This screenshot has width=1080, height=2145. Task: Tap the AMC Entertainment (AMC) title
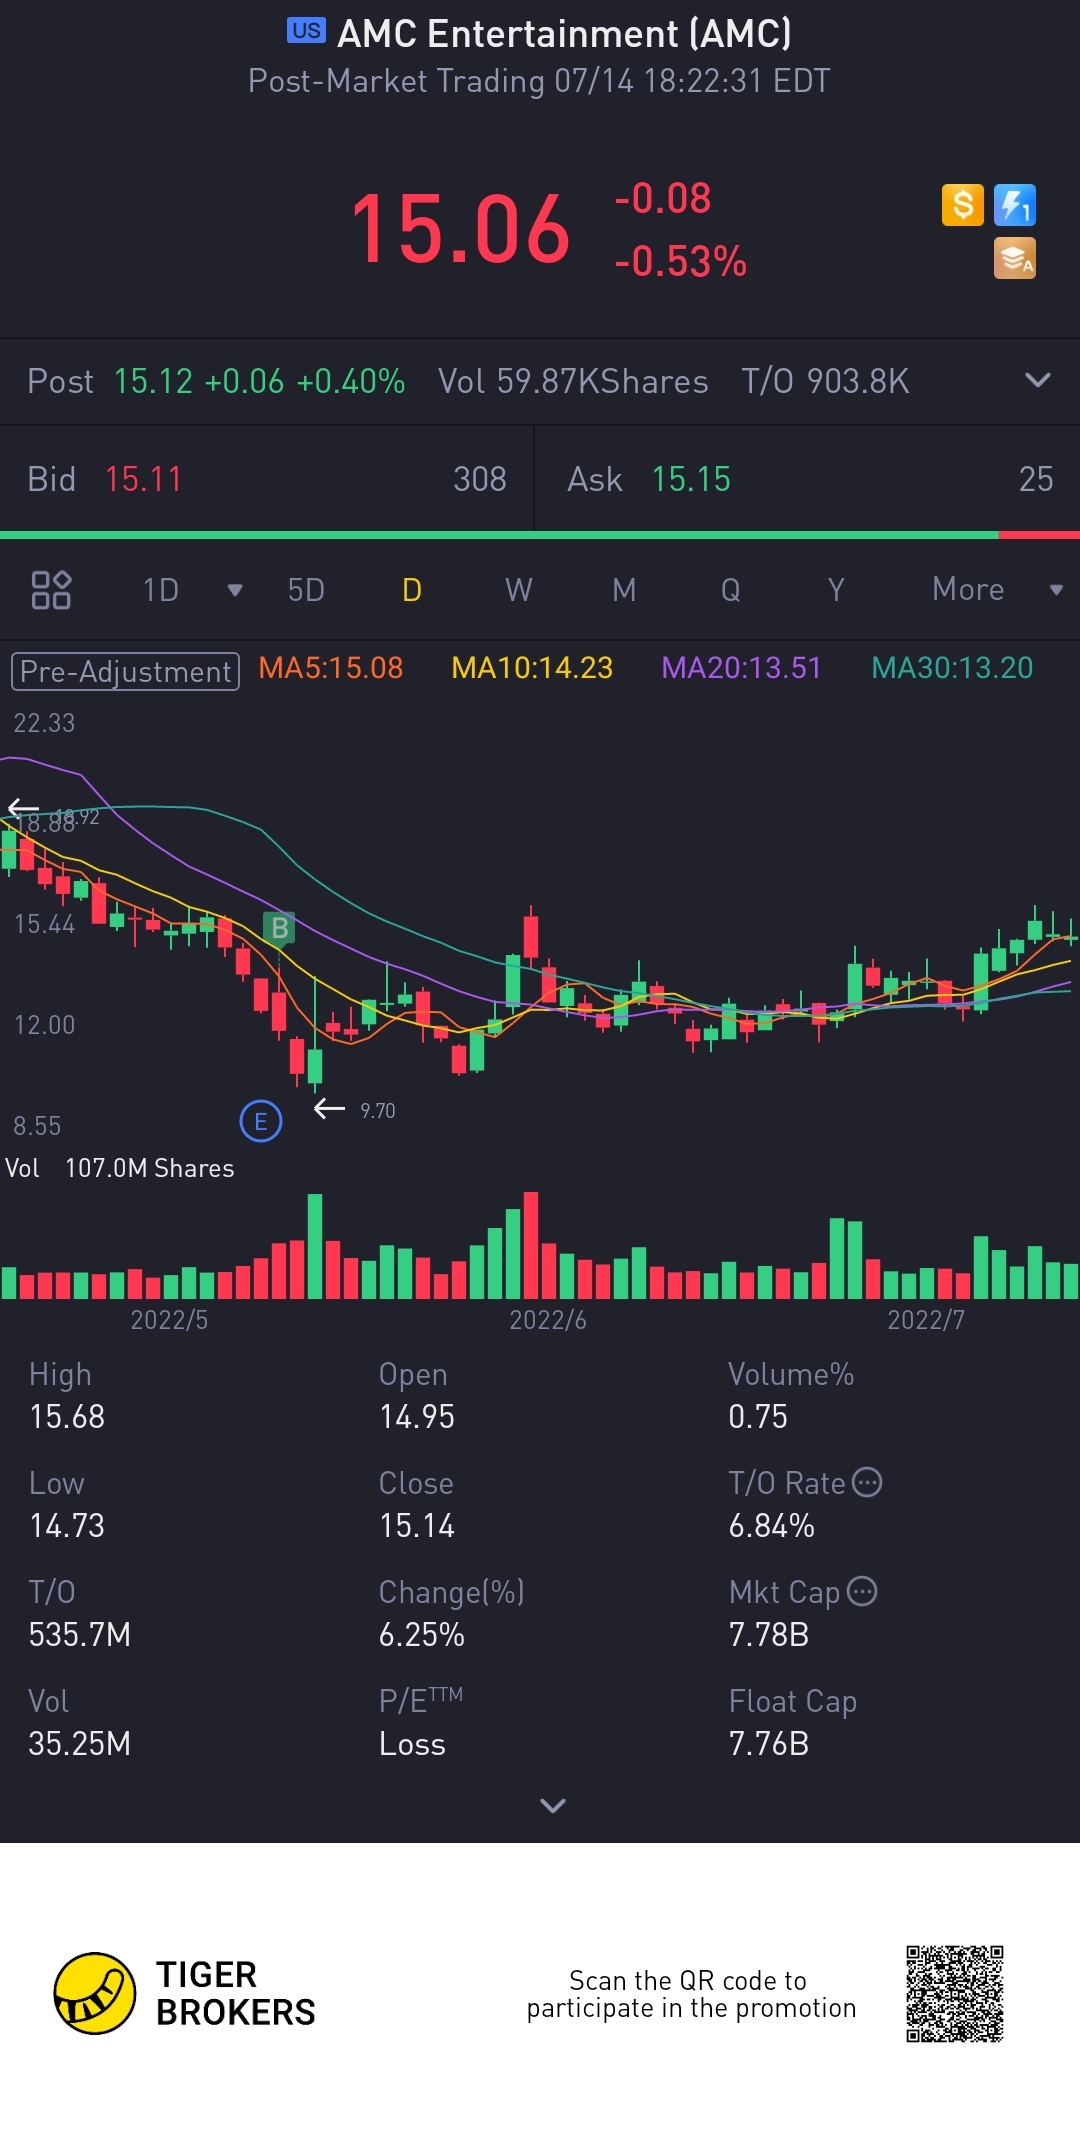click(x=564, y=34)
